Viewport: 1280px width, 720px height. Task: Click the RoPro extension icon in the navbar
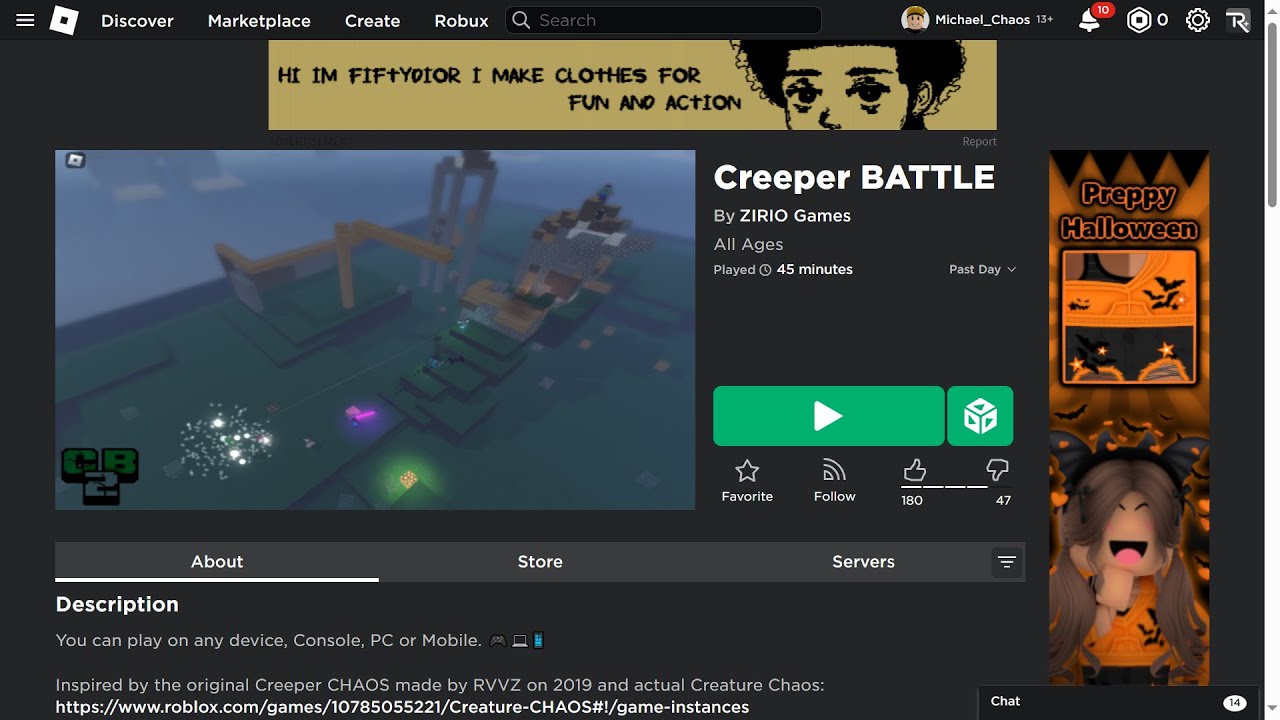pos(1238,20)
